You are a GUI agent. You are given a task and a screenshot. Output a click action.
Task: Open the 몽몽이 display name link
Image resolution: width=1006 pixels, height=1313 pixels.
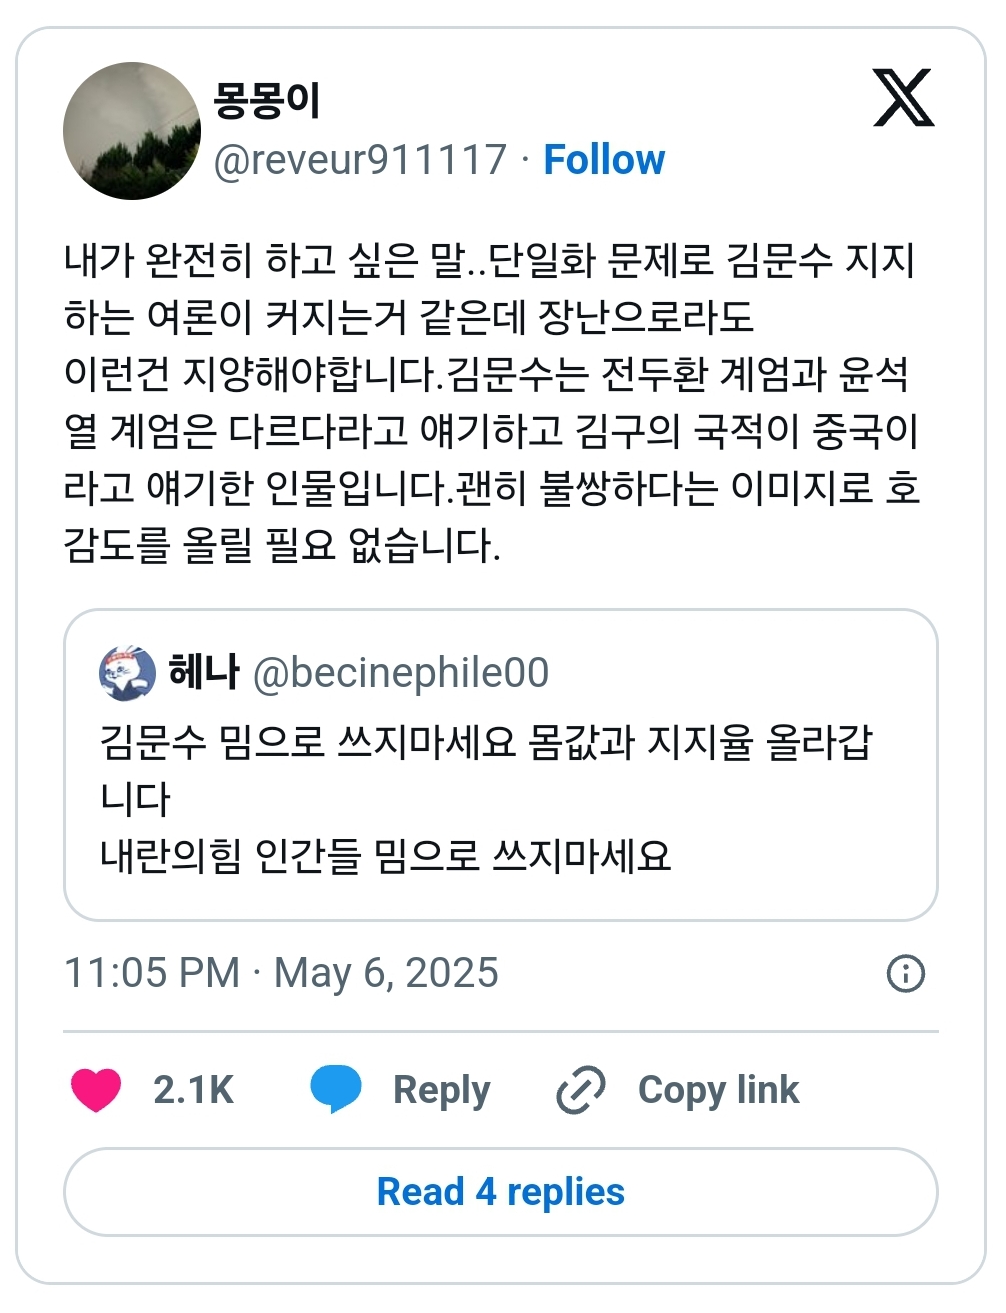[267, 99]
